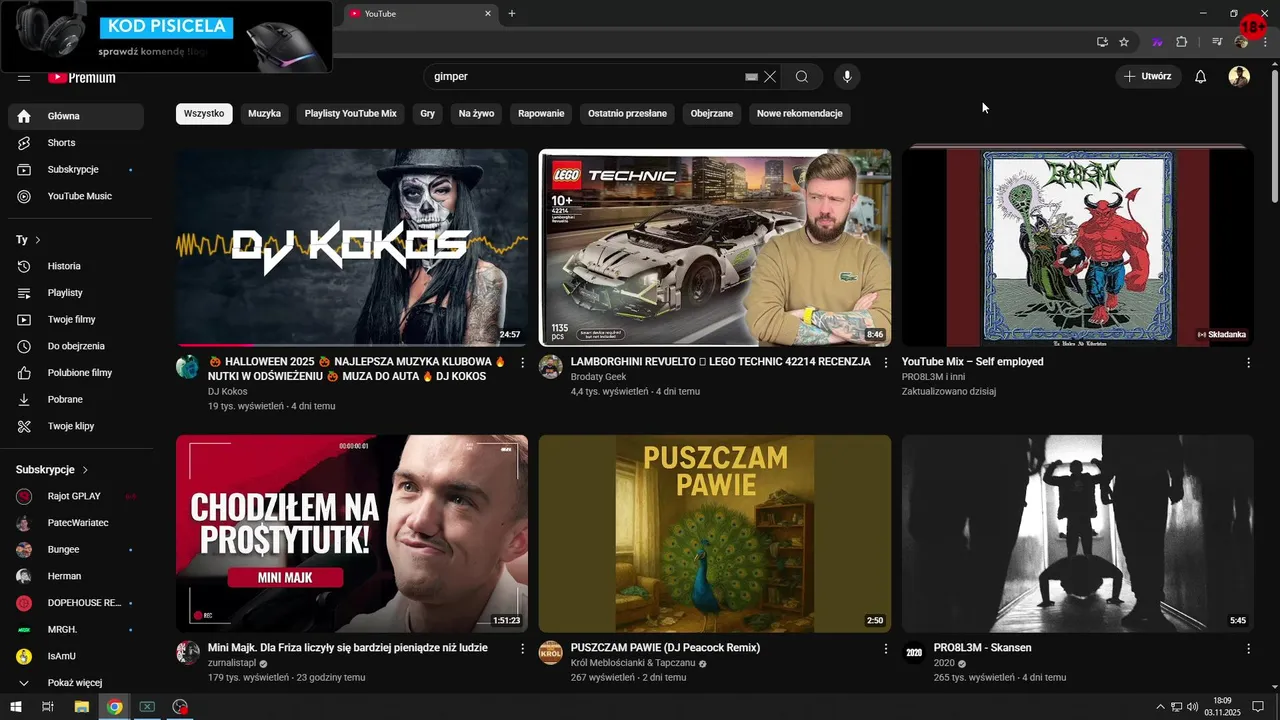Start voice search with microphone icon
This screenshot has height=720, width=1280.
847,77
